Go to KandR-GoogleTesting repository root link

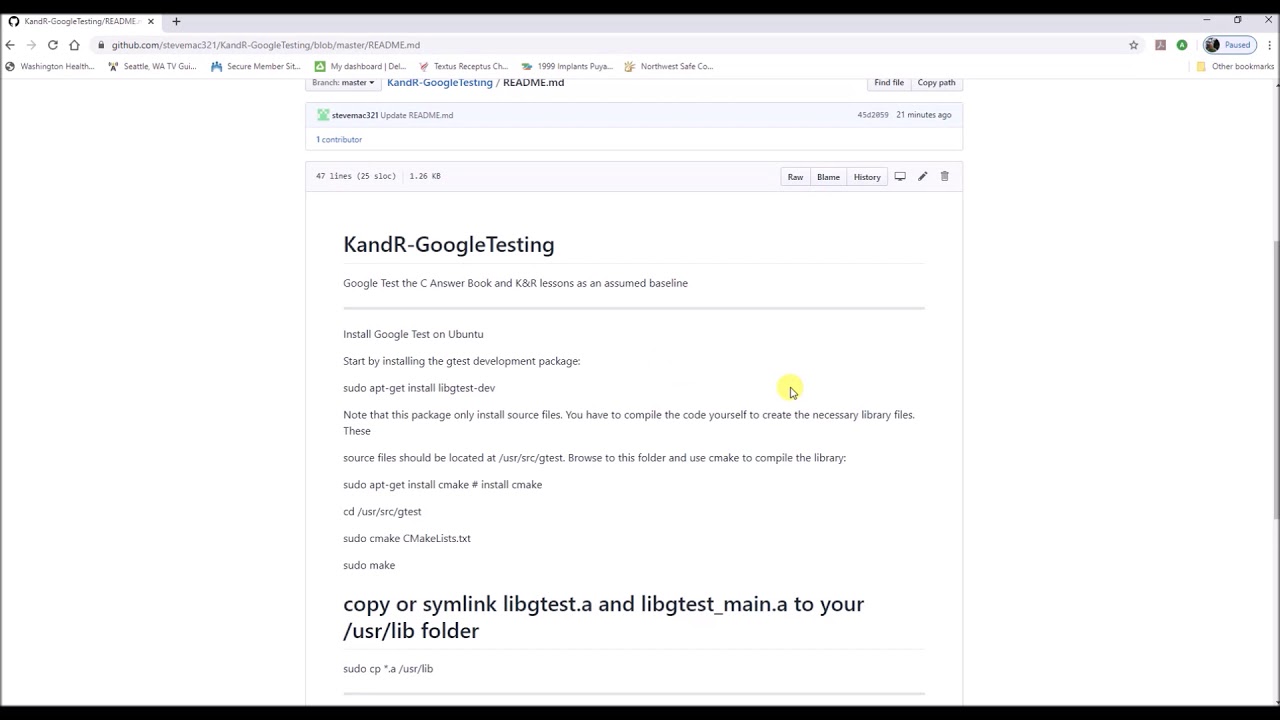[x=440, y=83]
